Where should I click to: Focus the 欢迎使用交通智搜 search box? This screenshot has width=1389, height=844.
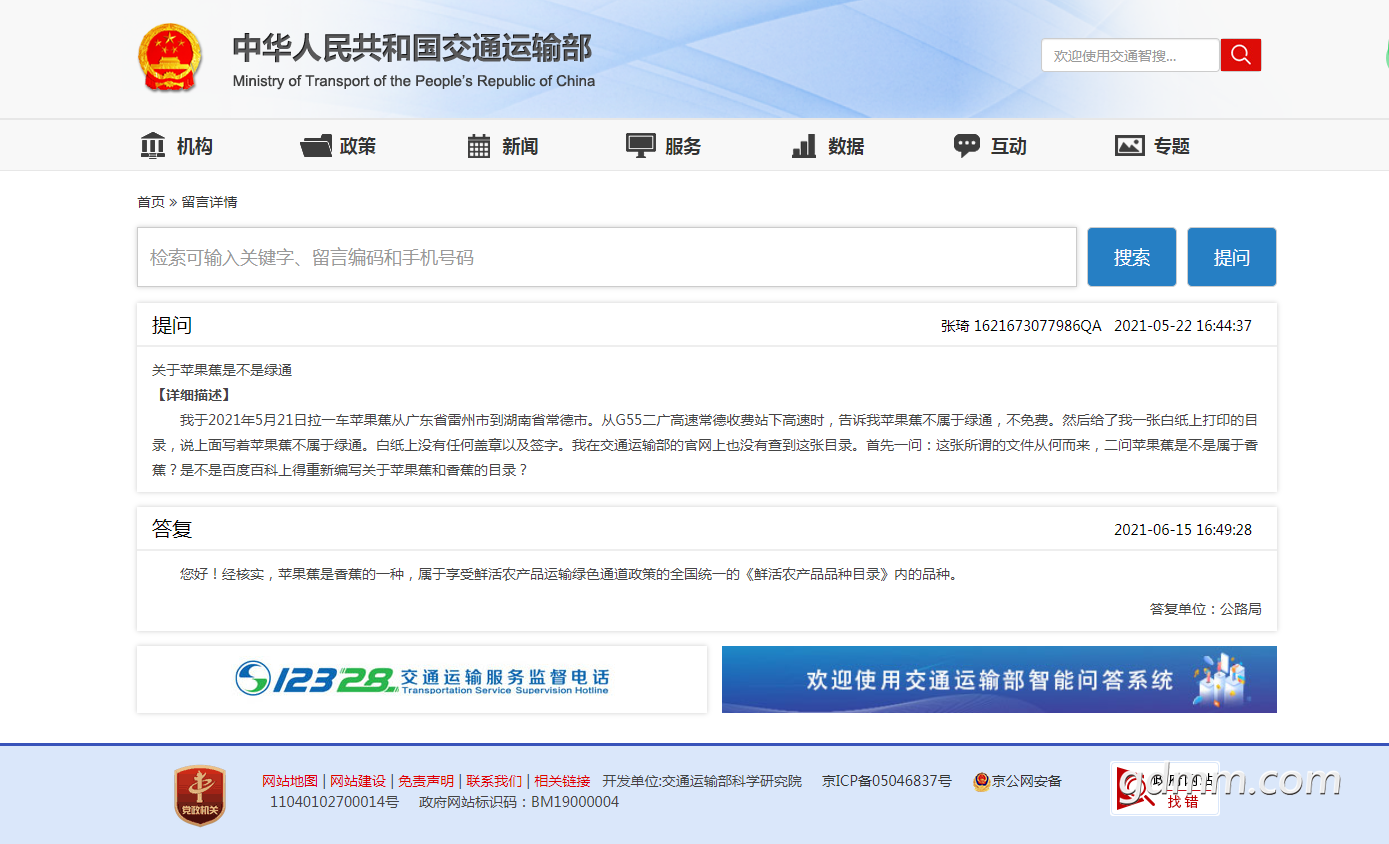(x=1130, y=55)
